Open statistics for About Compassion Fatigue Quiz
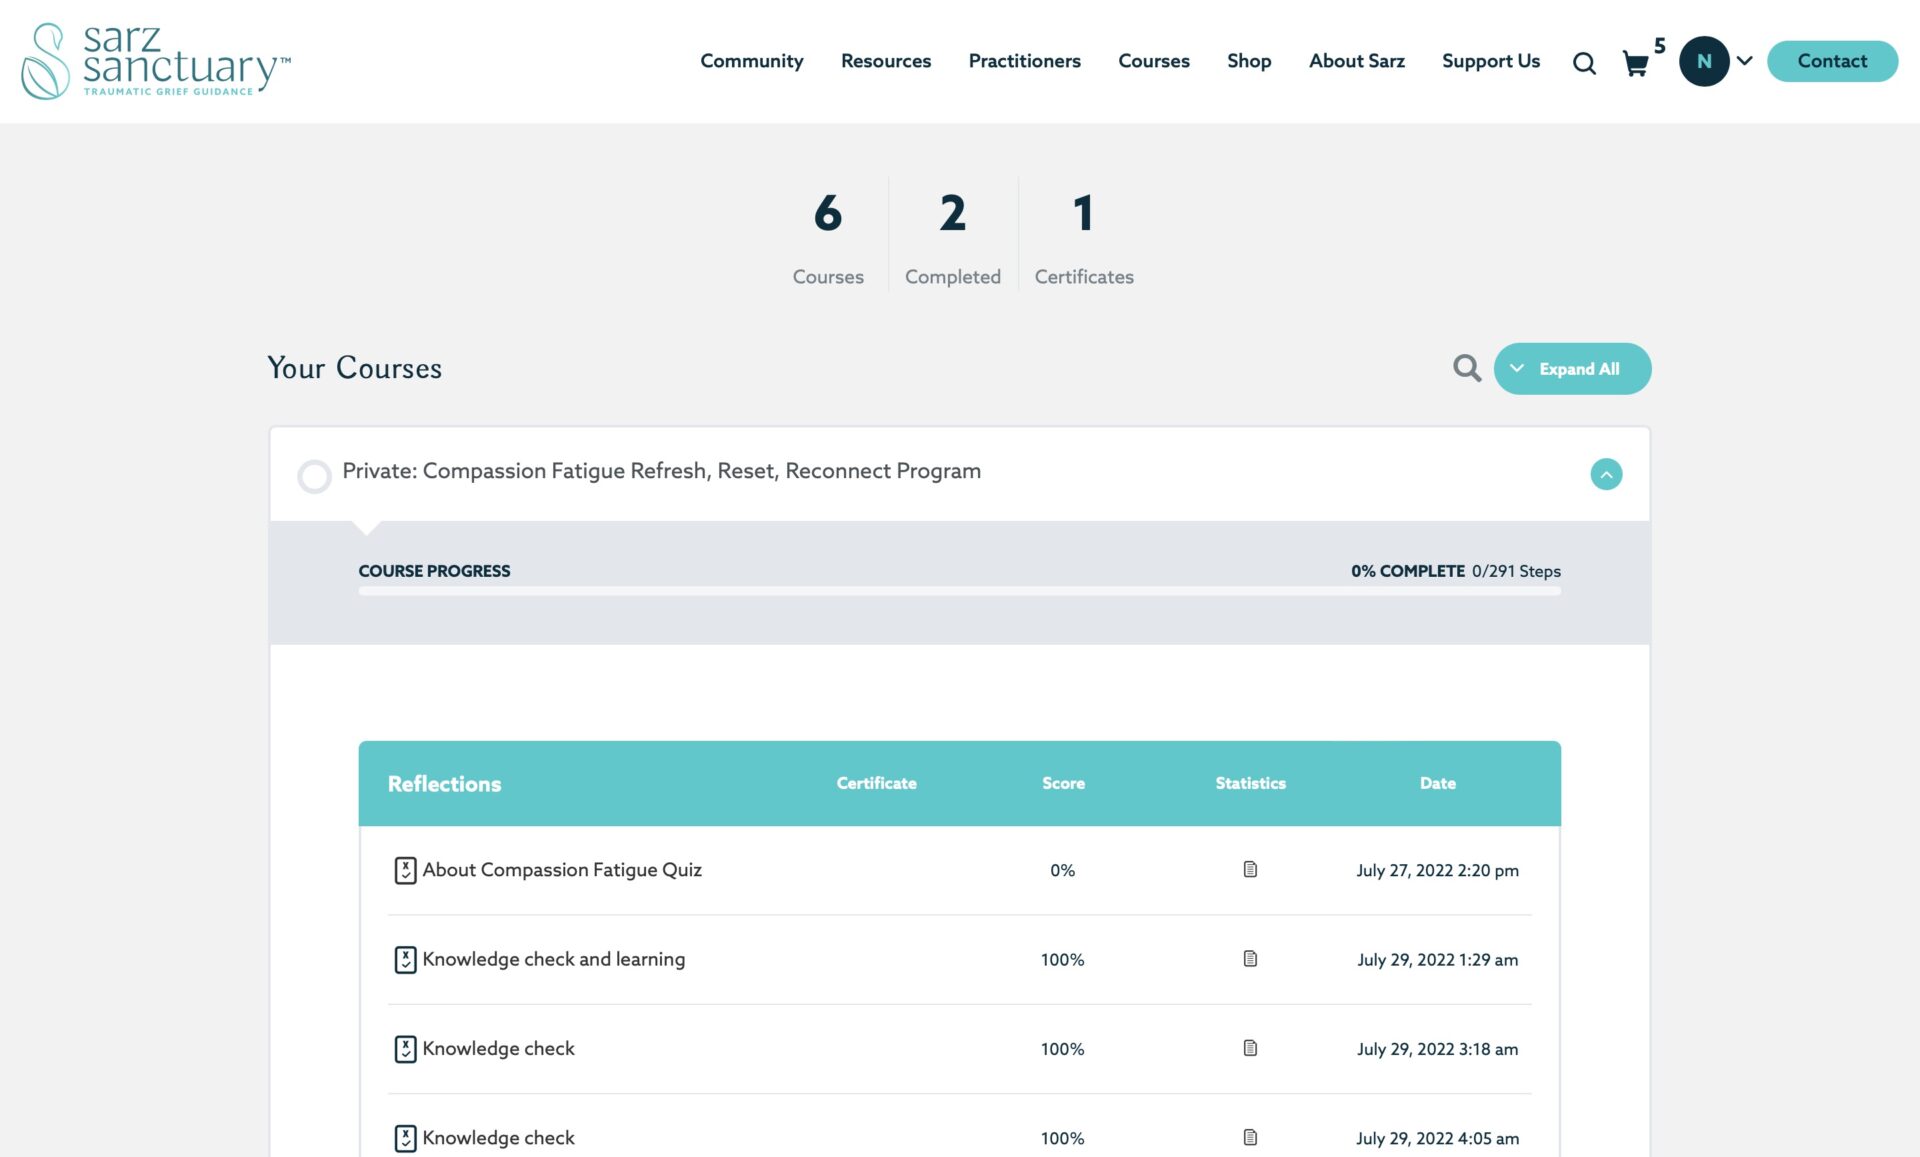The width and height of the screenshot is (1920, 1157). (1249, 869)
